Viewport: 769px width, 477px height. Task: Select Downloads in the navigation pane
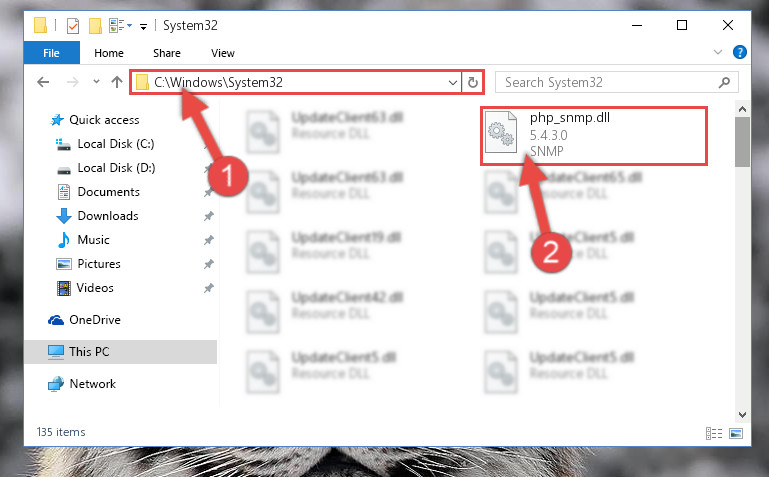click(108, 216)
